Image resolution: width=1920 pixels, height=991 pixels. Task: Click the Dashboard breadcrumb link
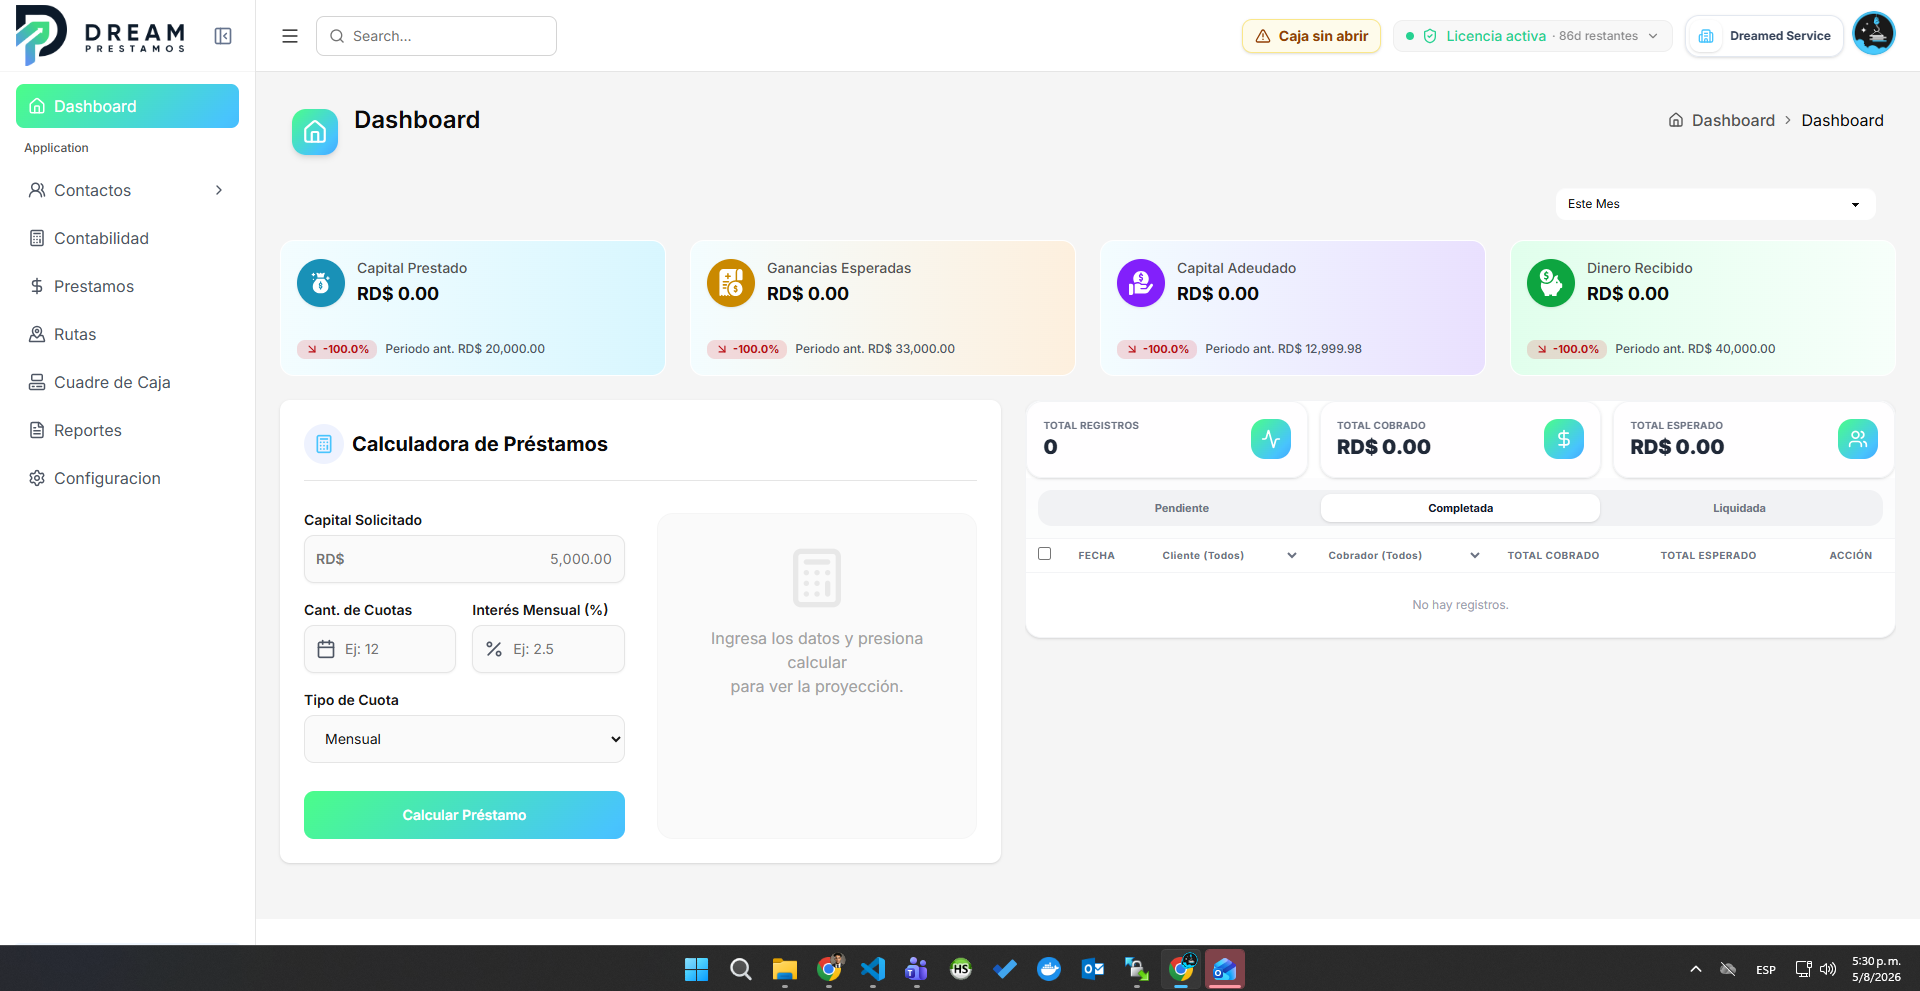point(1733,120)
